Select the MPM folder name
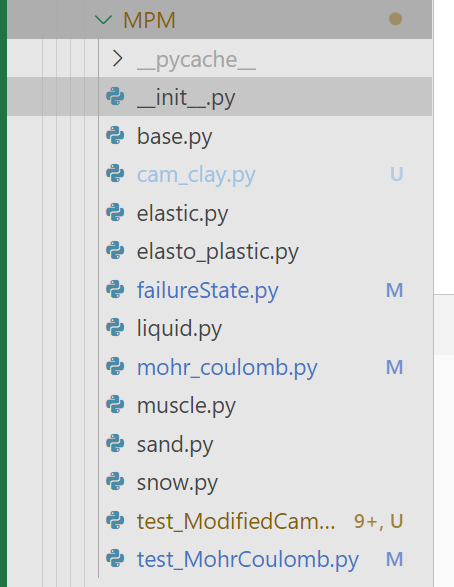454x587 pixels. click(x=149, y=20)
